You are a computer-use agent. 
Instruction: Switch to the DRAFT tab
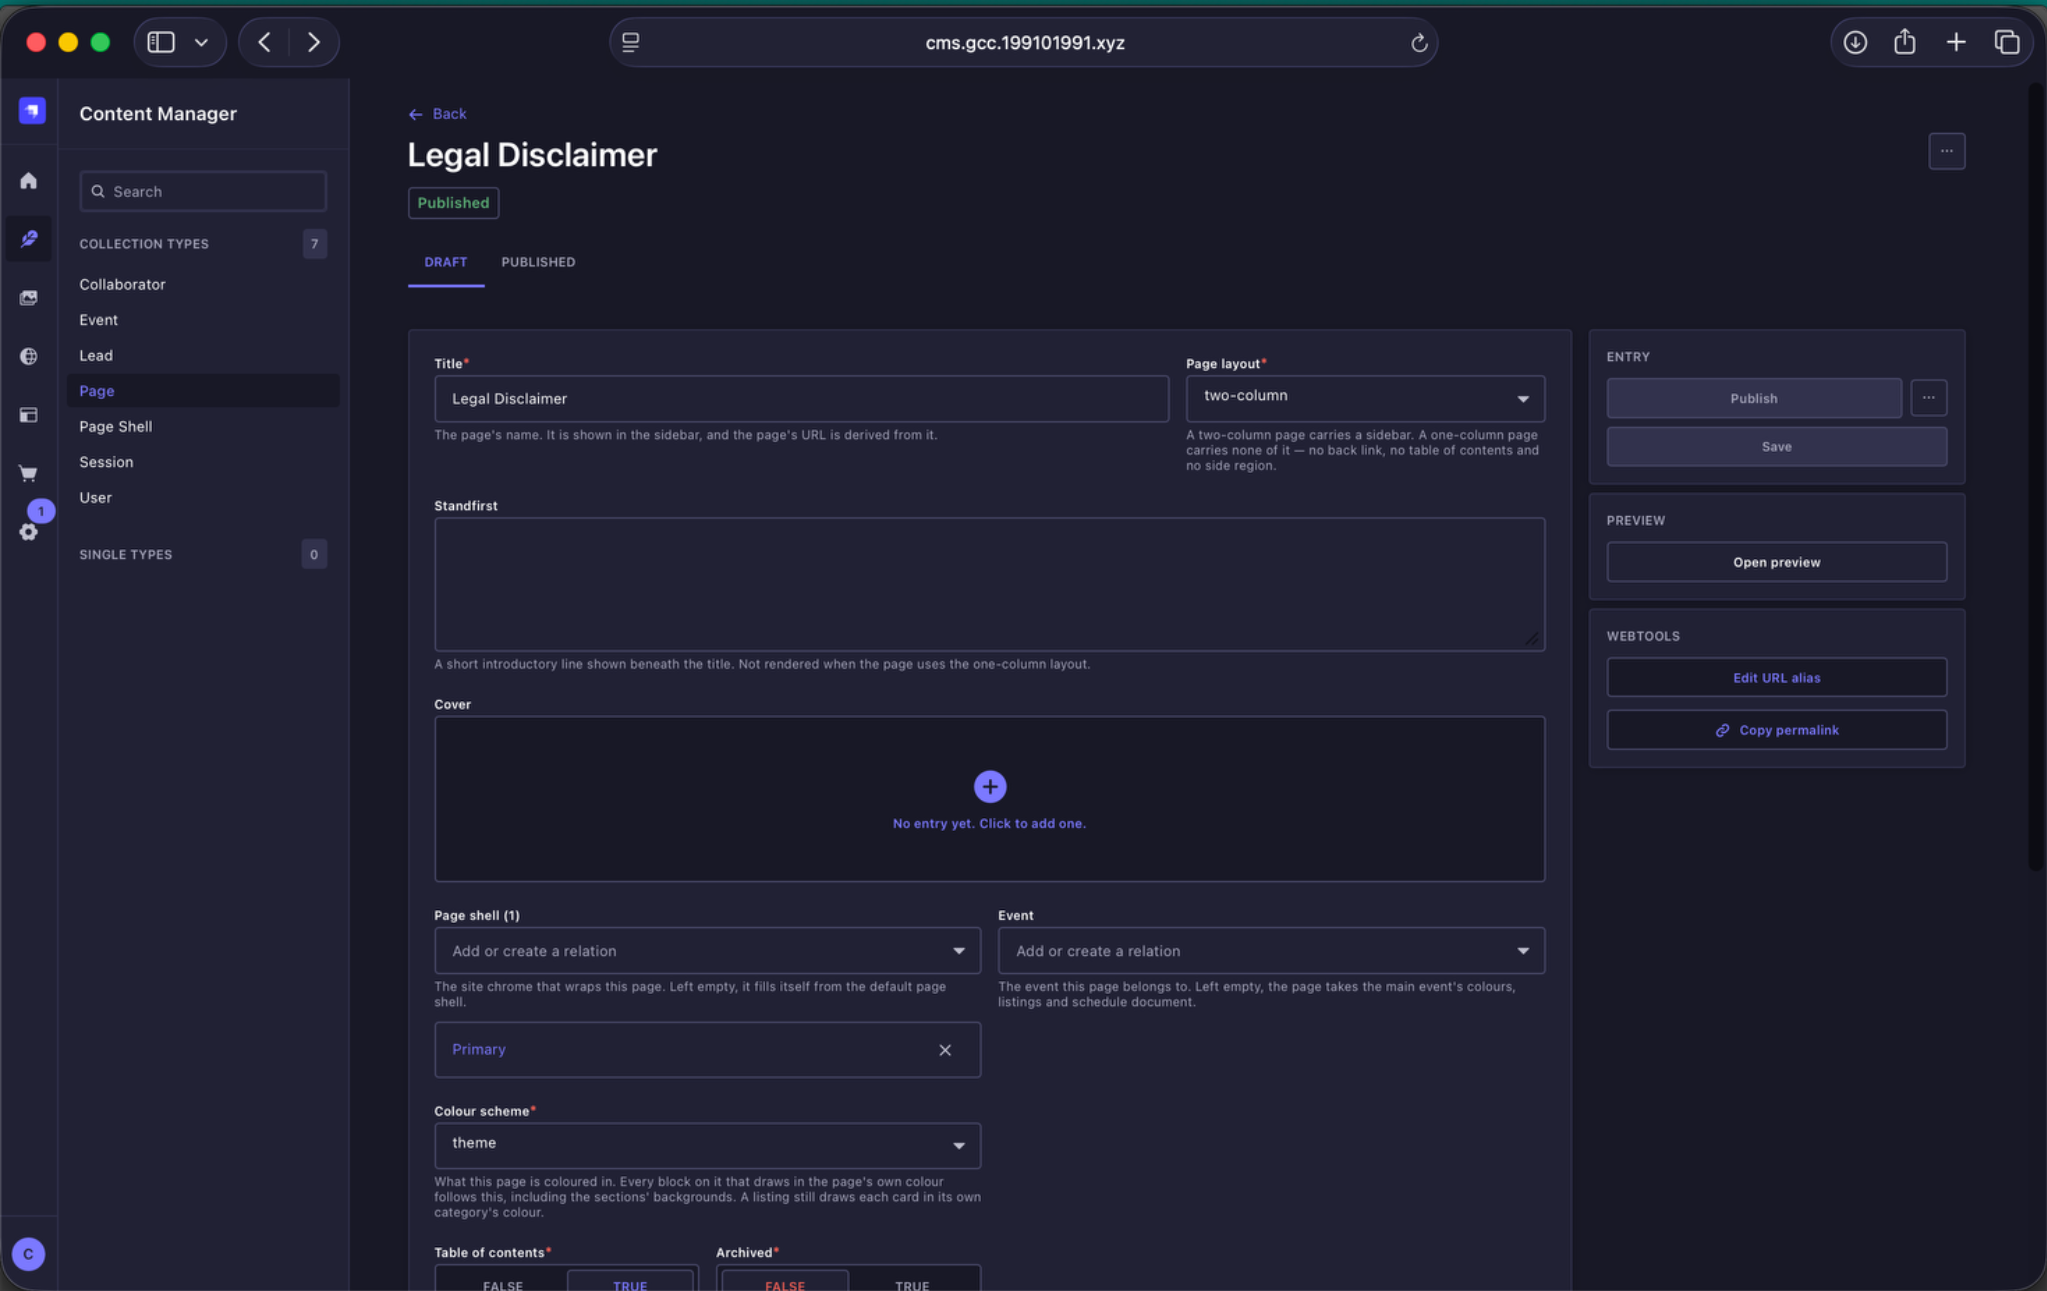445,262
